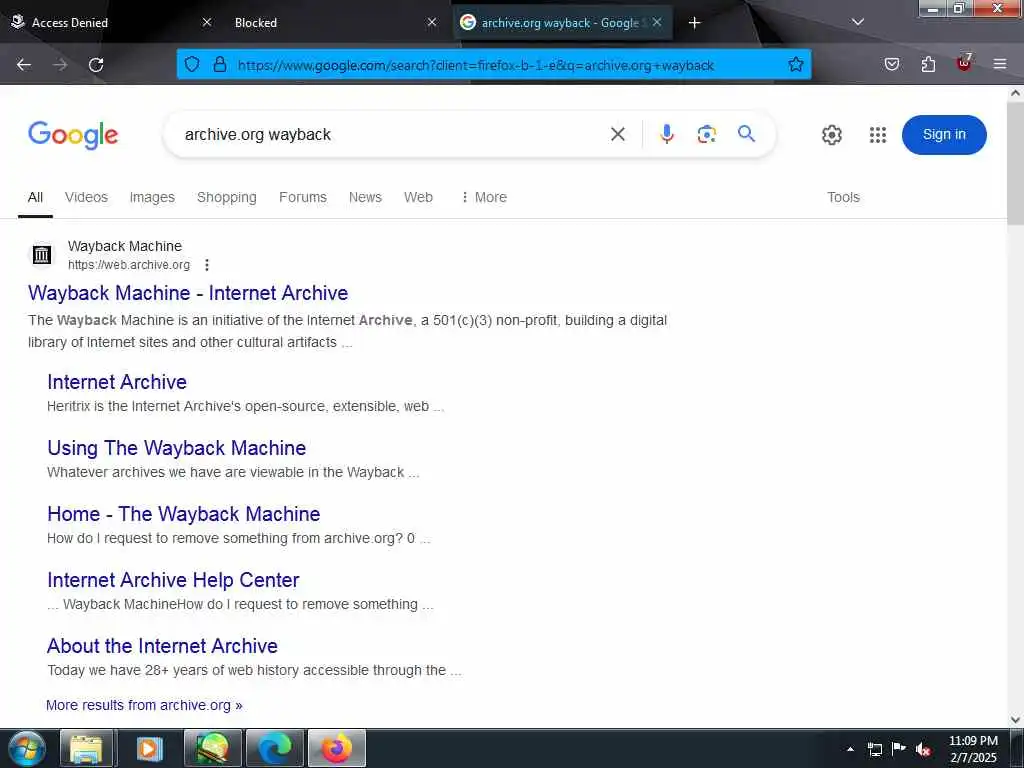Clear the Google search box text
Screen dimensions: 1024x768
618,134
